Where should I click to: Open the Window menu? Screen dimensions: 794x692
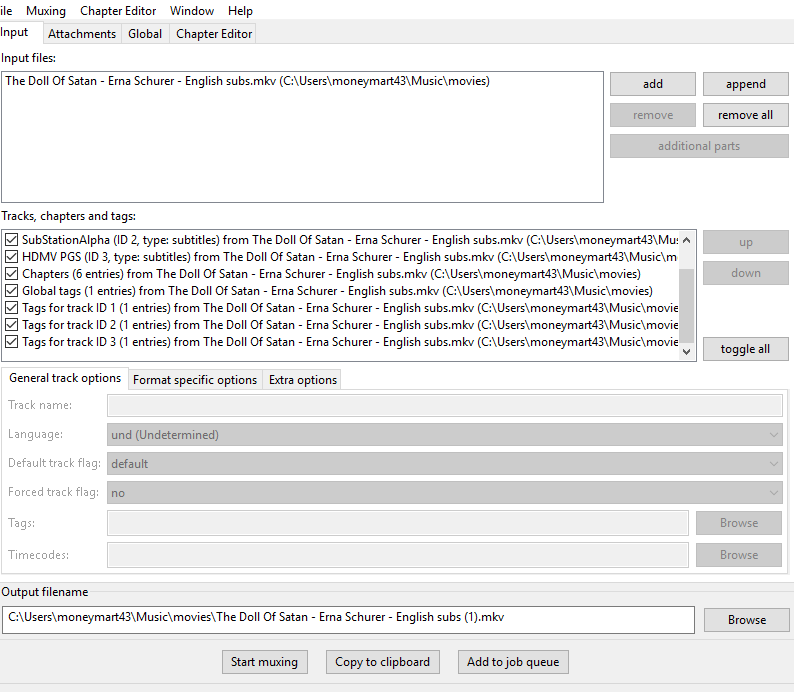[192, 11]
